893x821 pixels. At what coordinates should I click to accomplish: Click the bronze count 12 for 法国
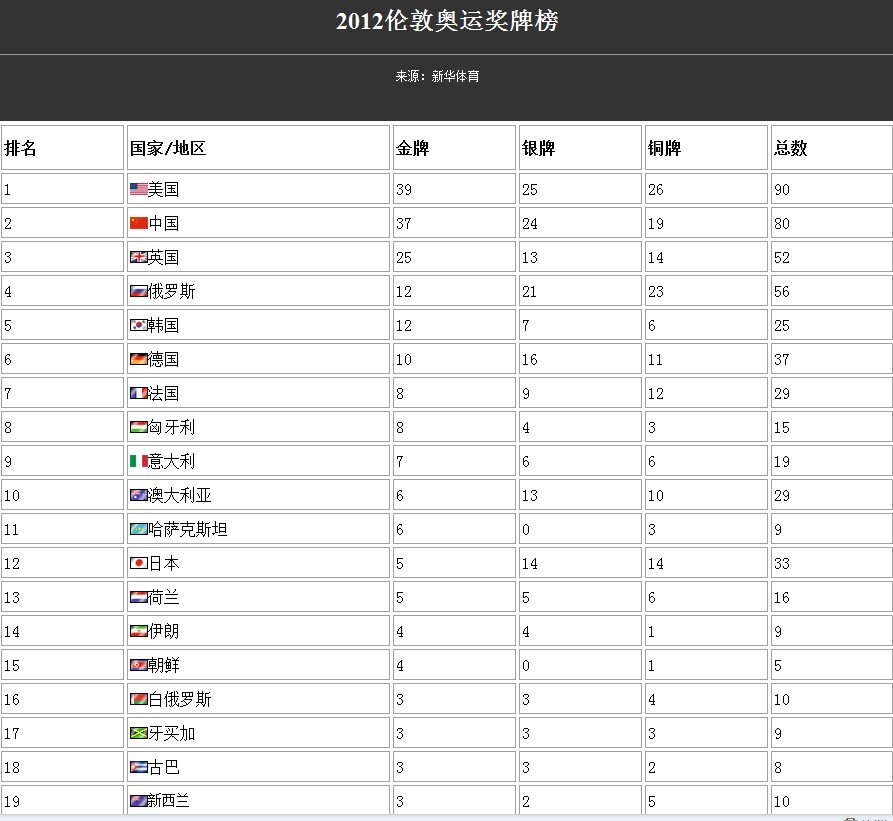coord(656,394)
